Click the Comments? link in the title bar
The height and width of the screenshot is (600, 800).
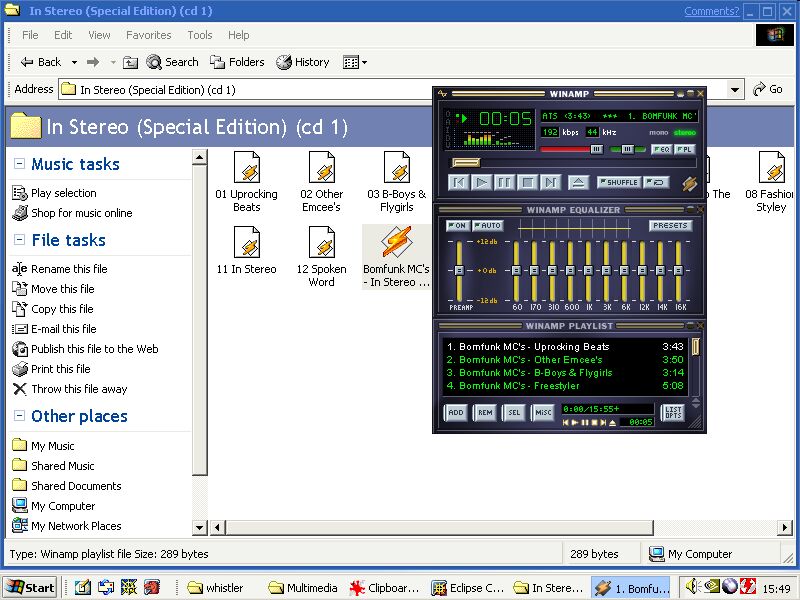coord(711,10)
